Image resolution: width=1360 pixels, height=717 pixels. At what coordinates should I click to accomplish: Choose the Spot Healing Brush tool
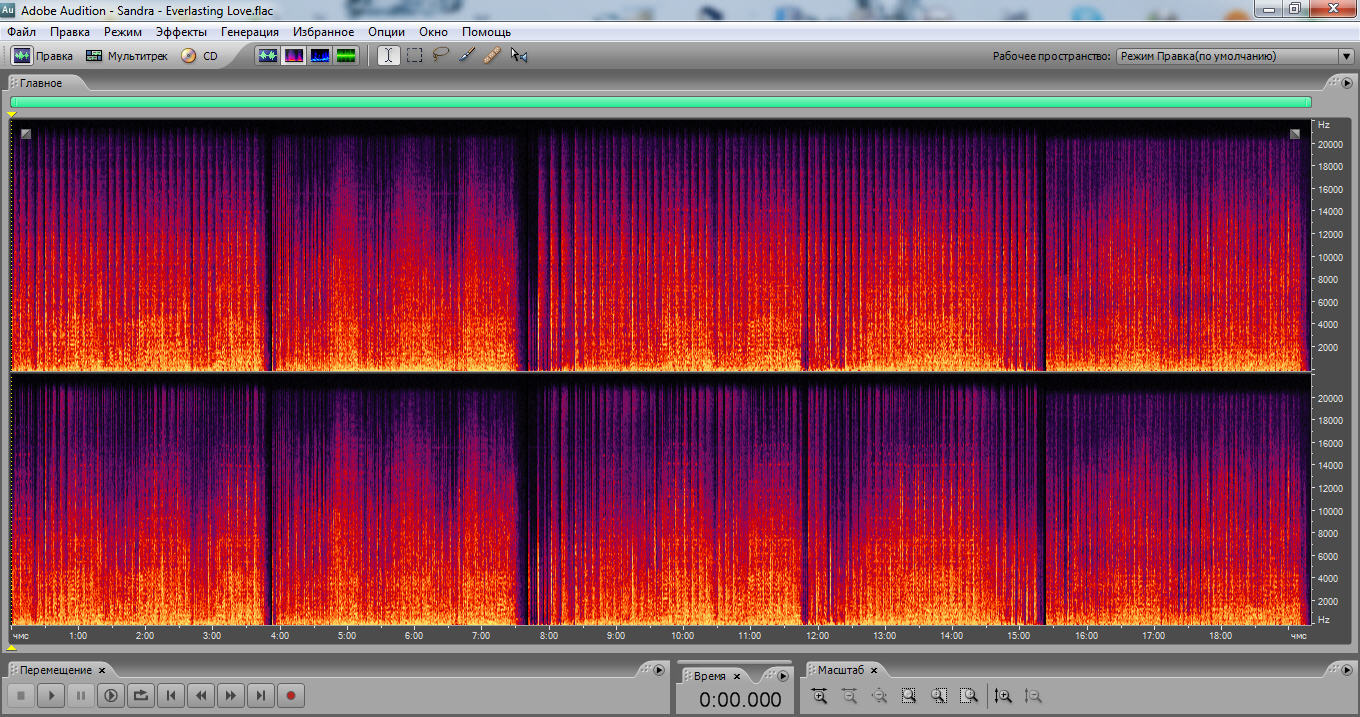pos(492,56)
